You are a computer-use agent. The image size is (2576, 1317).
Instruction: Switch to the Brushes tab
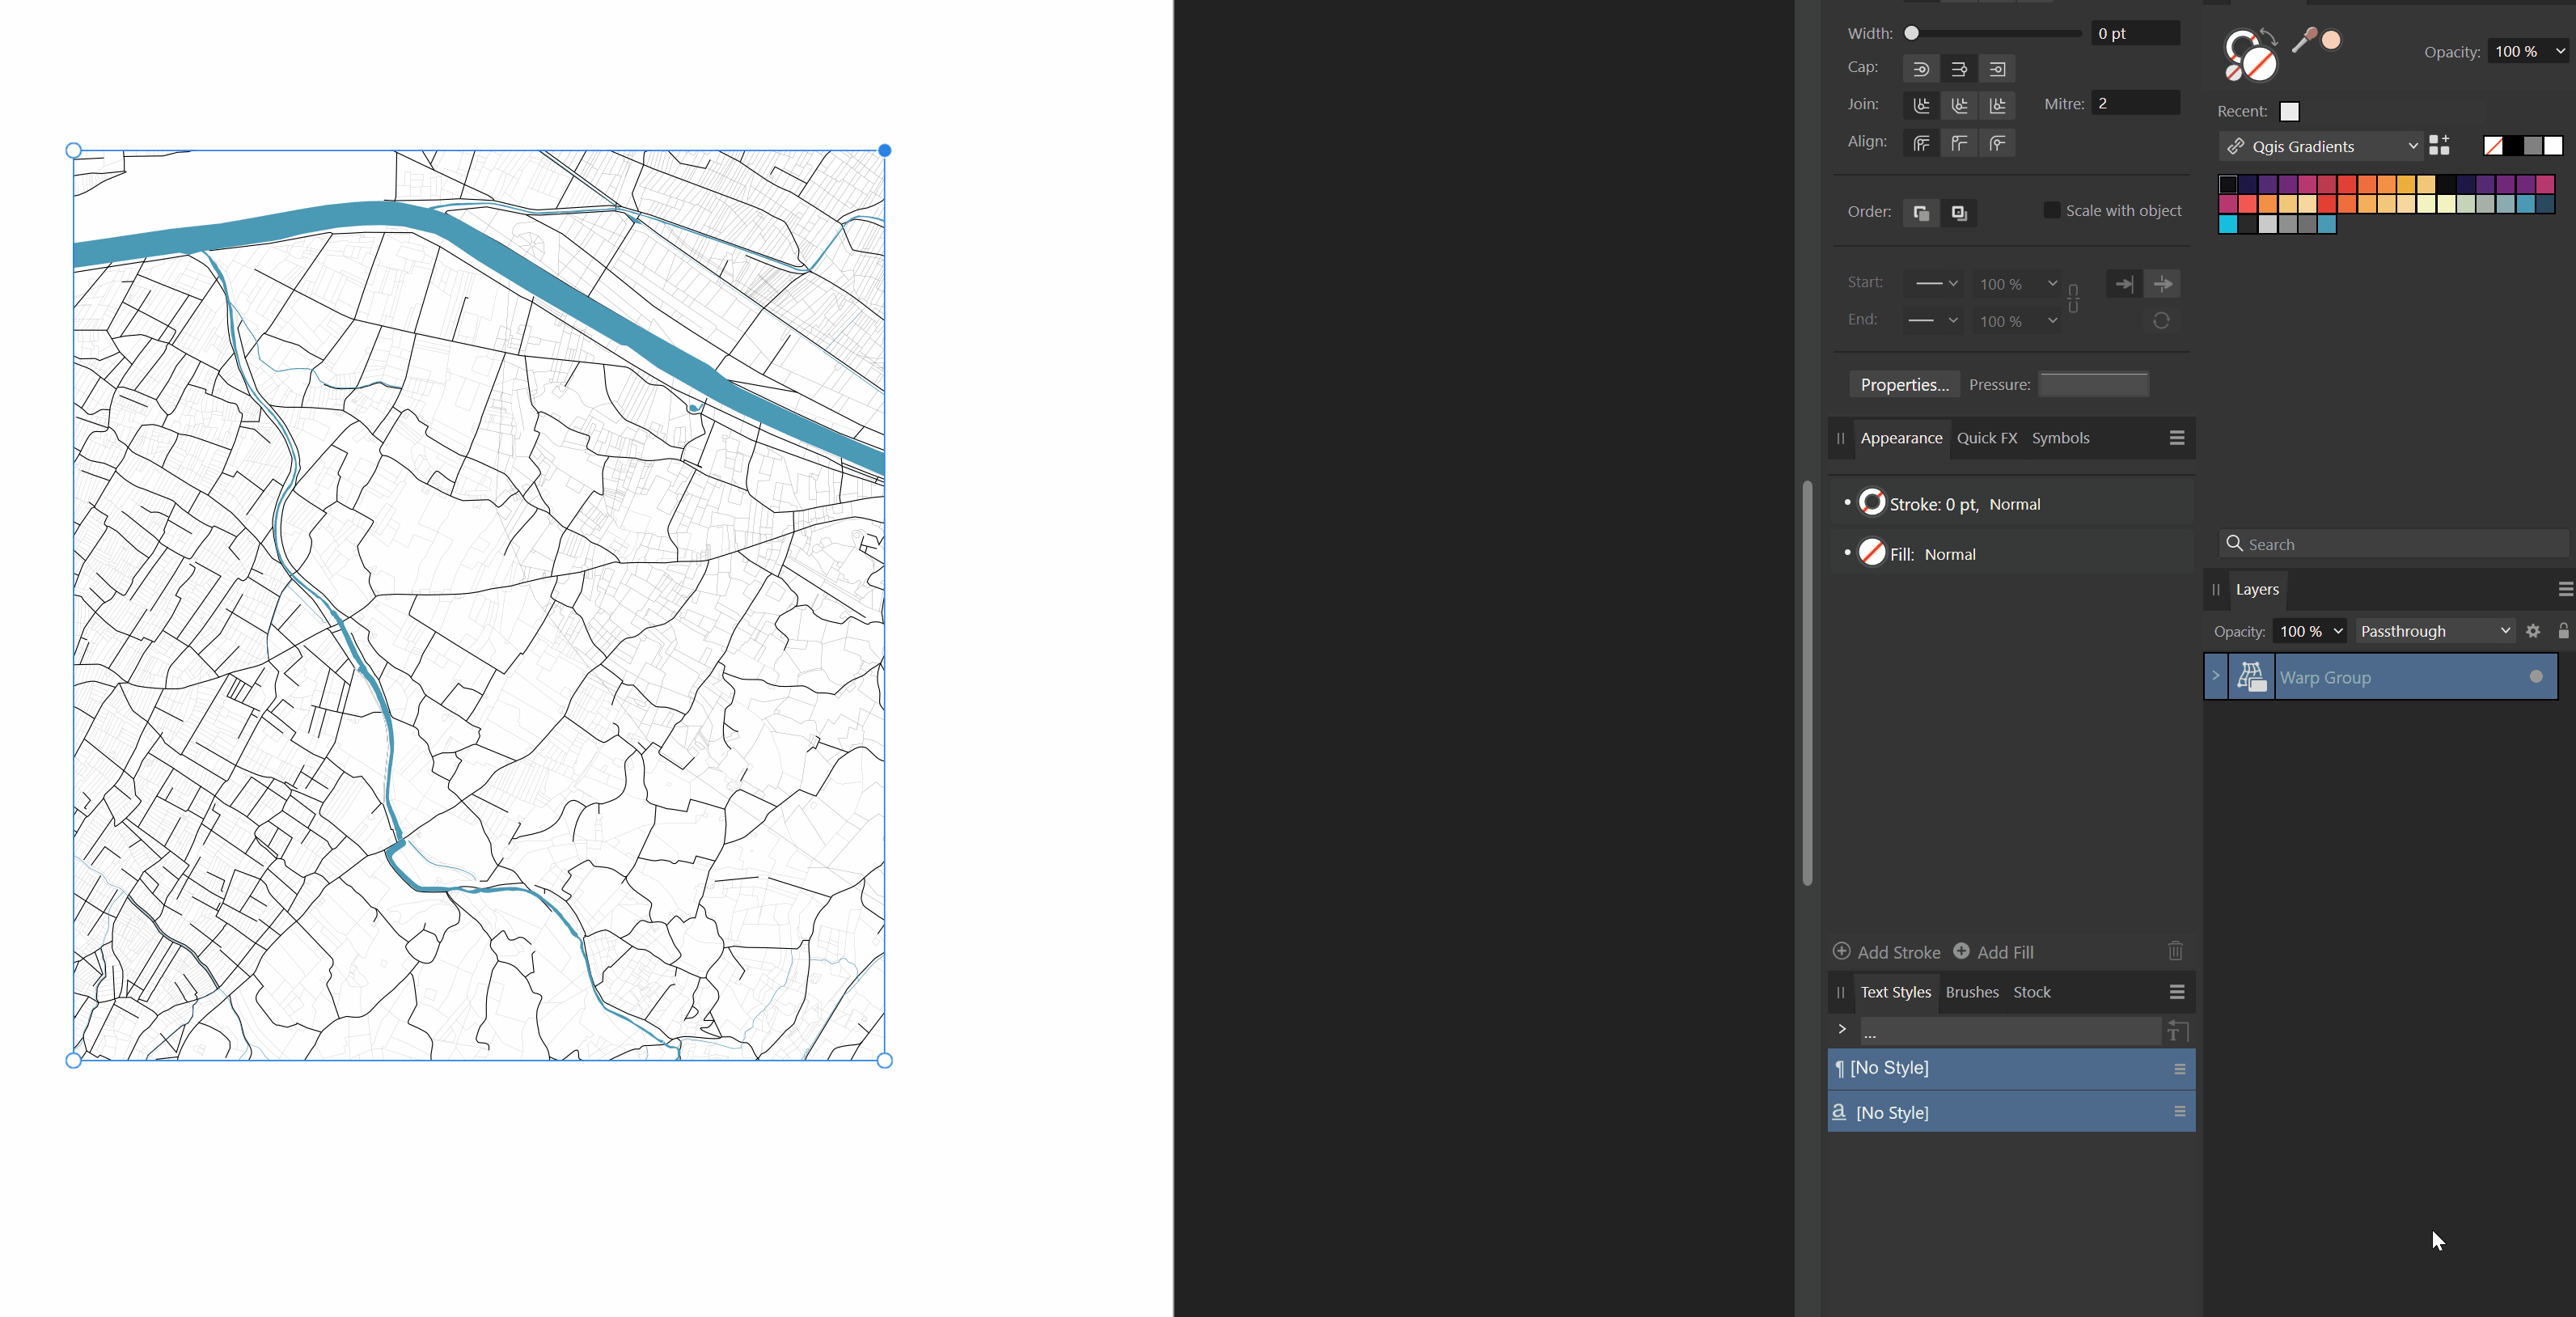1971,992
